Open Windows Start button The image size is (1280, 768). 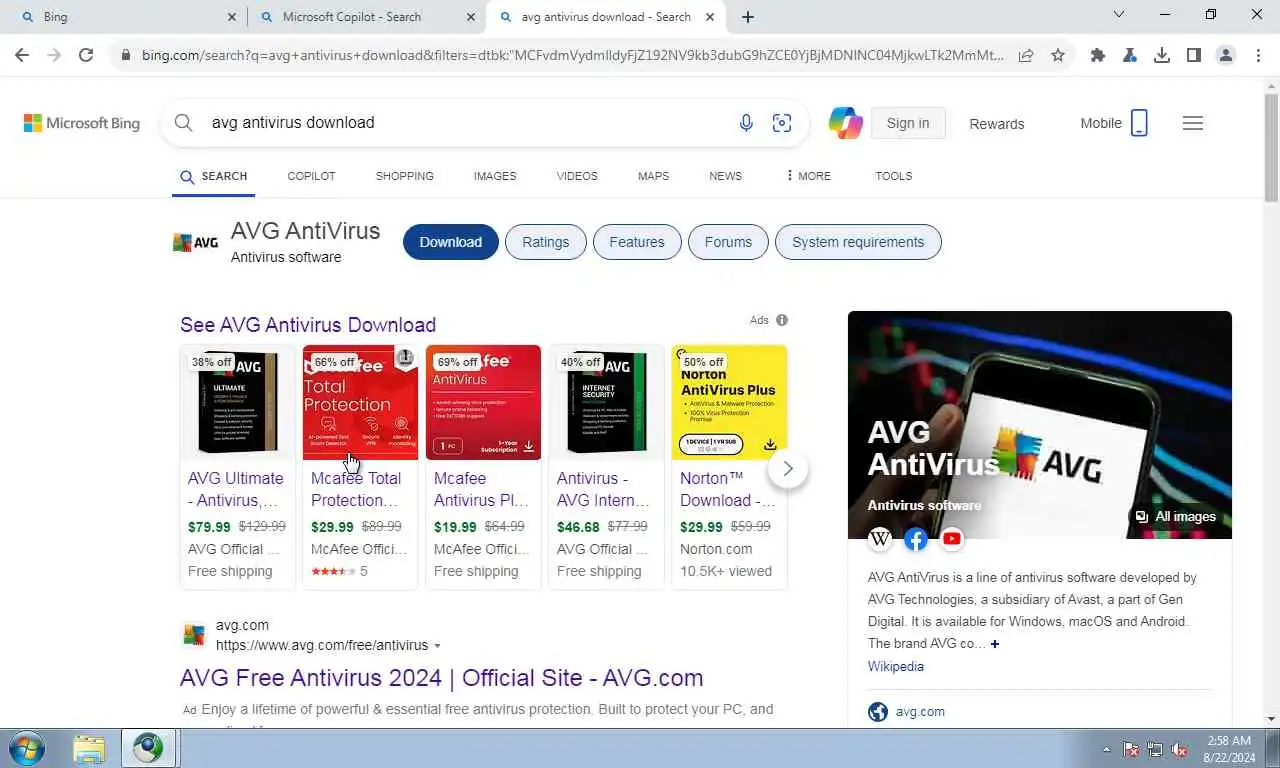pos(26,748)
